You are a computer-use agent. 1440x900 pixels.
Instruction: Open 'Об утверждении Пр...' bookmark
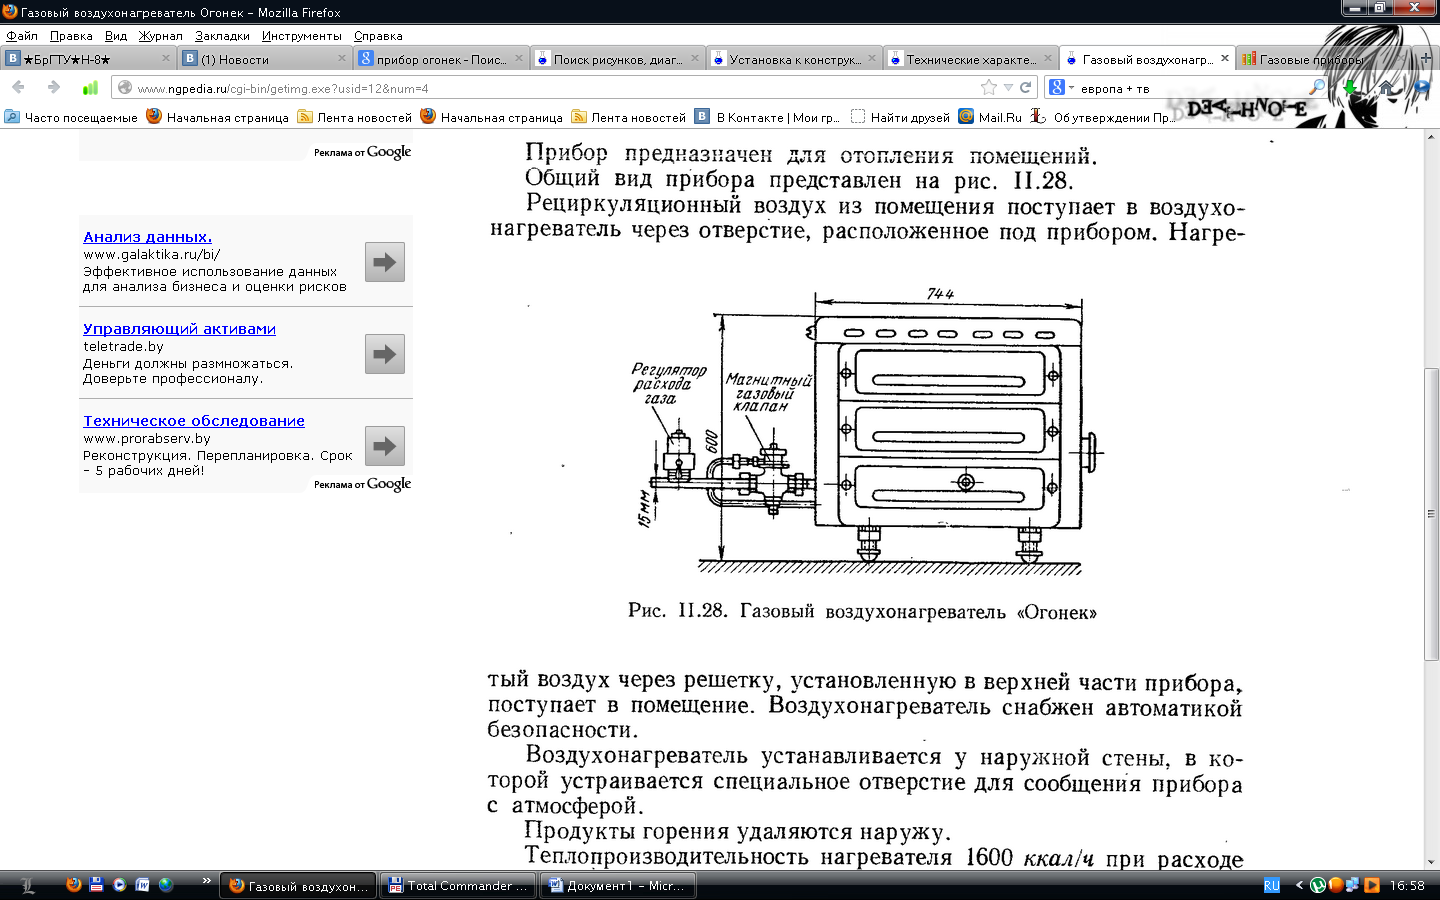pos(1103,117)
